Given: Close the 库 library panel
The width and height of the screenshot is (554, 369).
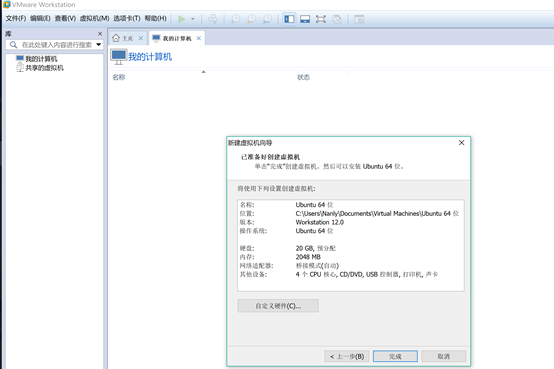Looking at the screenshot, I should point(100,34).
